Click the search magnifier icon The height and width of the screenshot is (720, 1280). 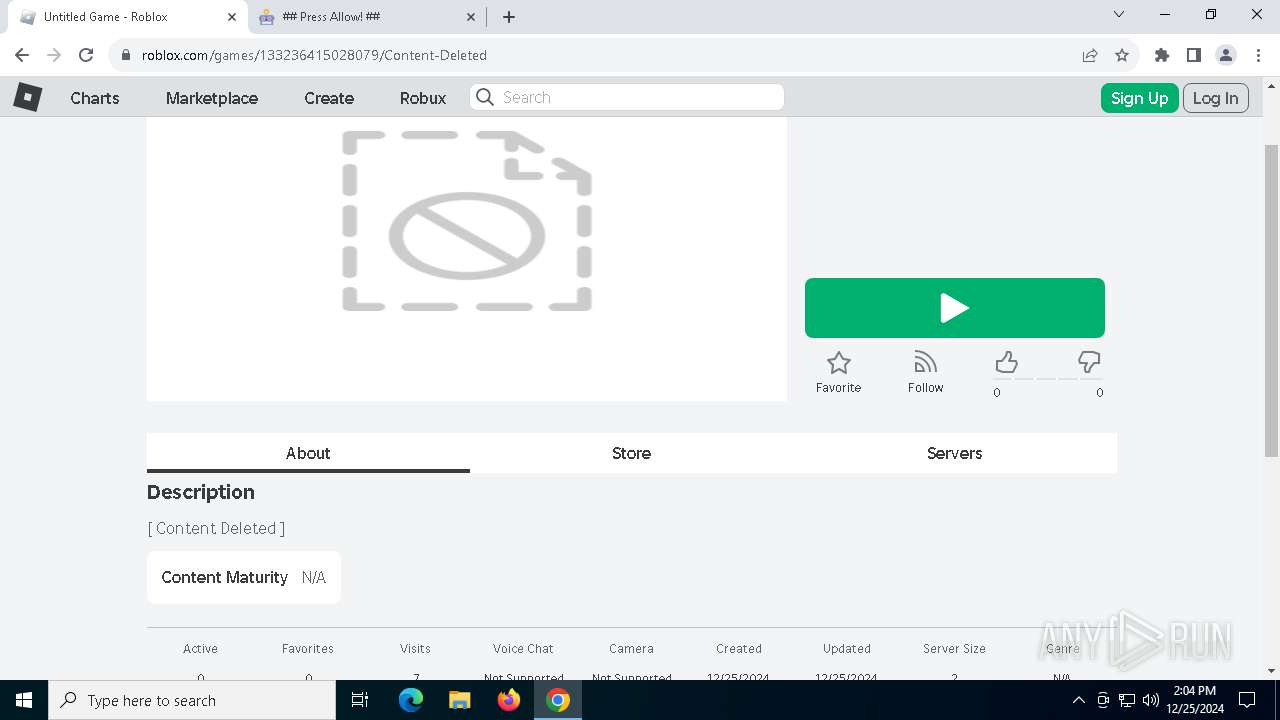coord(485,97)
